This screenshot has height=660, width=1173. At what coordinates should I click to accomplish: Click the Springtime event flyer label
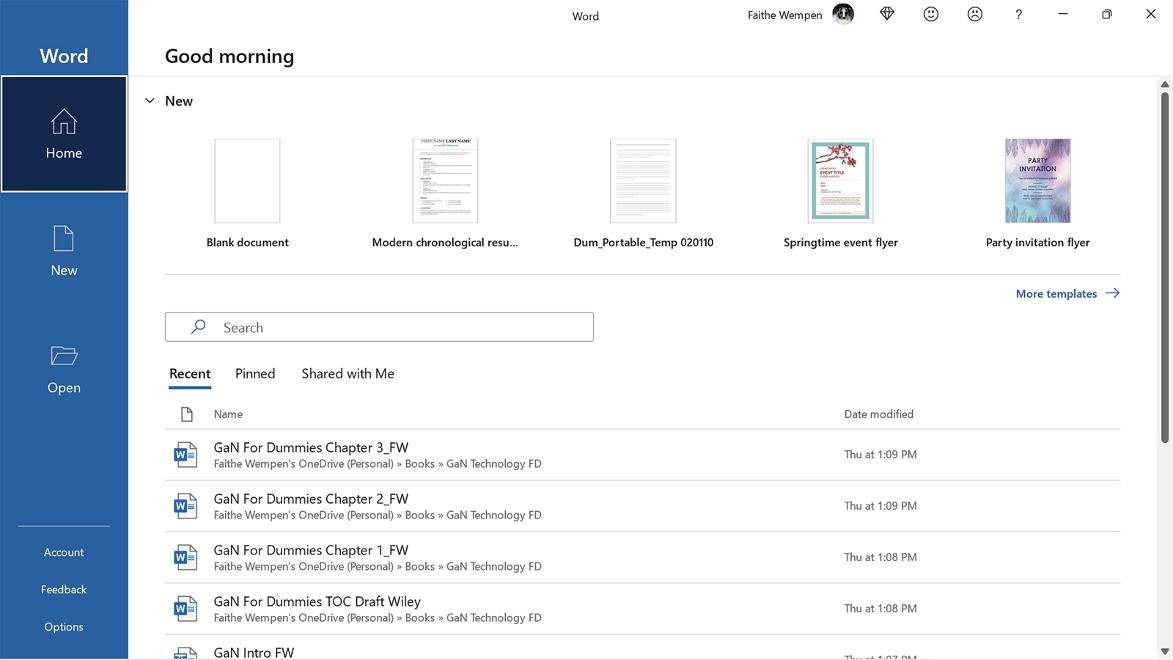click(x=841, y=242)
